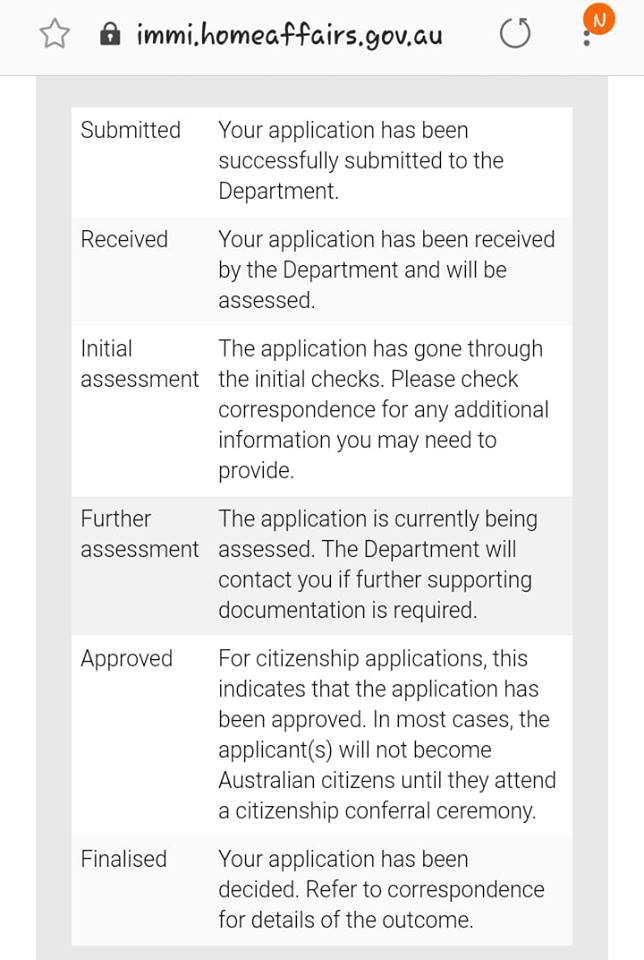Tap the Finalised status label
Image resolution: width=644 pixels, height=960 pixels.
[124, 858]
